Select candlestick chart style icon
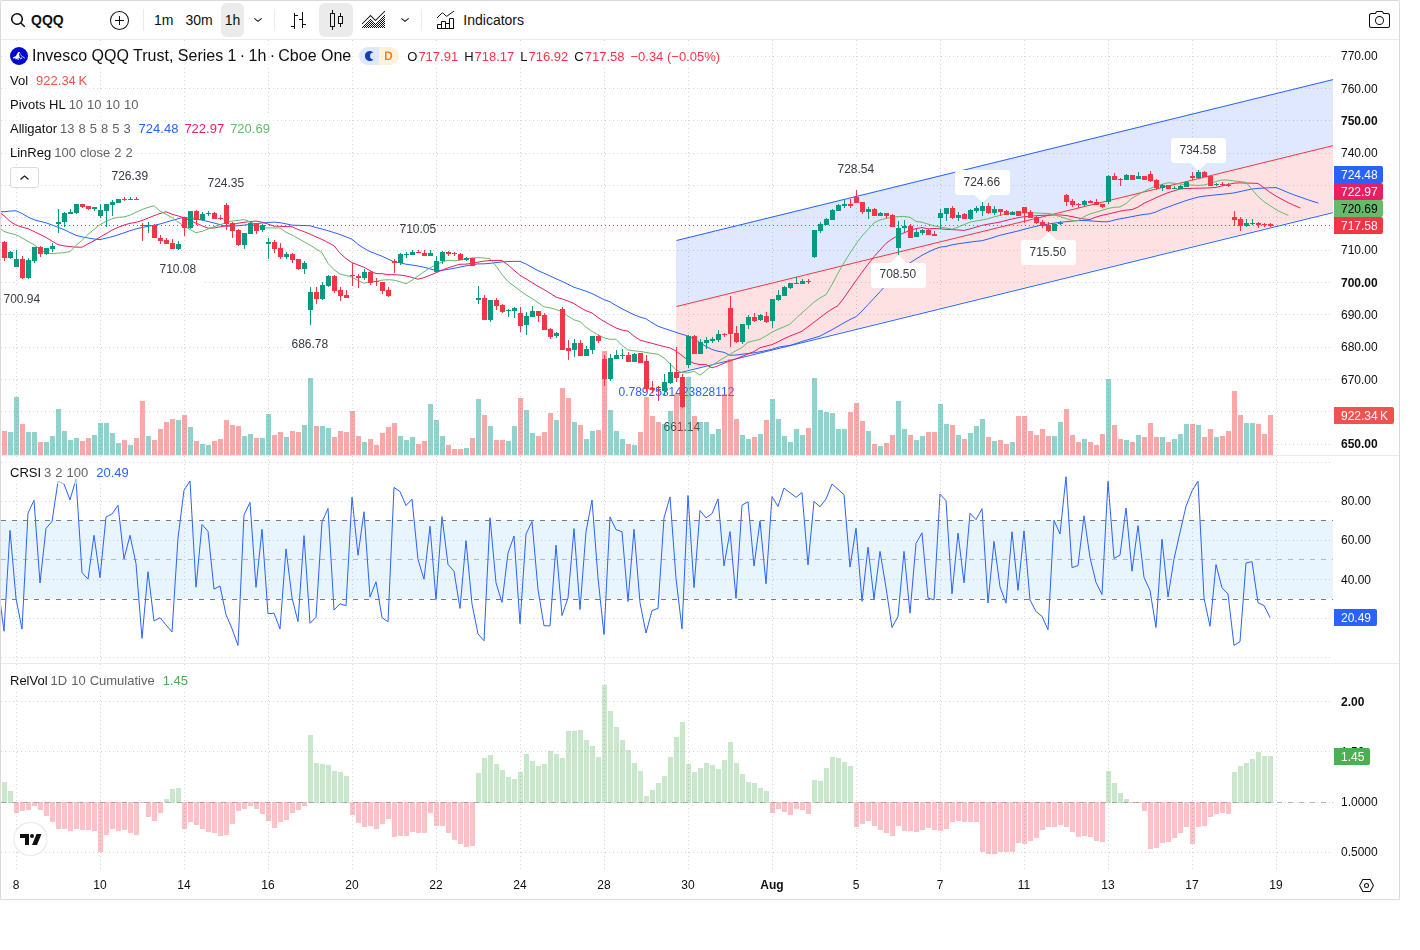 336,20
